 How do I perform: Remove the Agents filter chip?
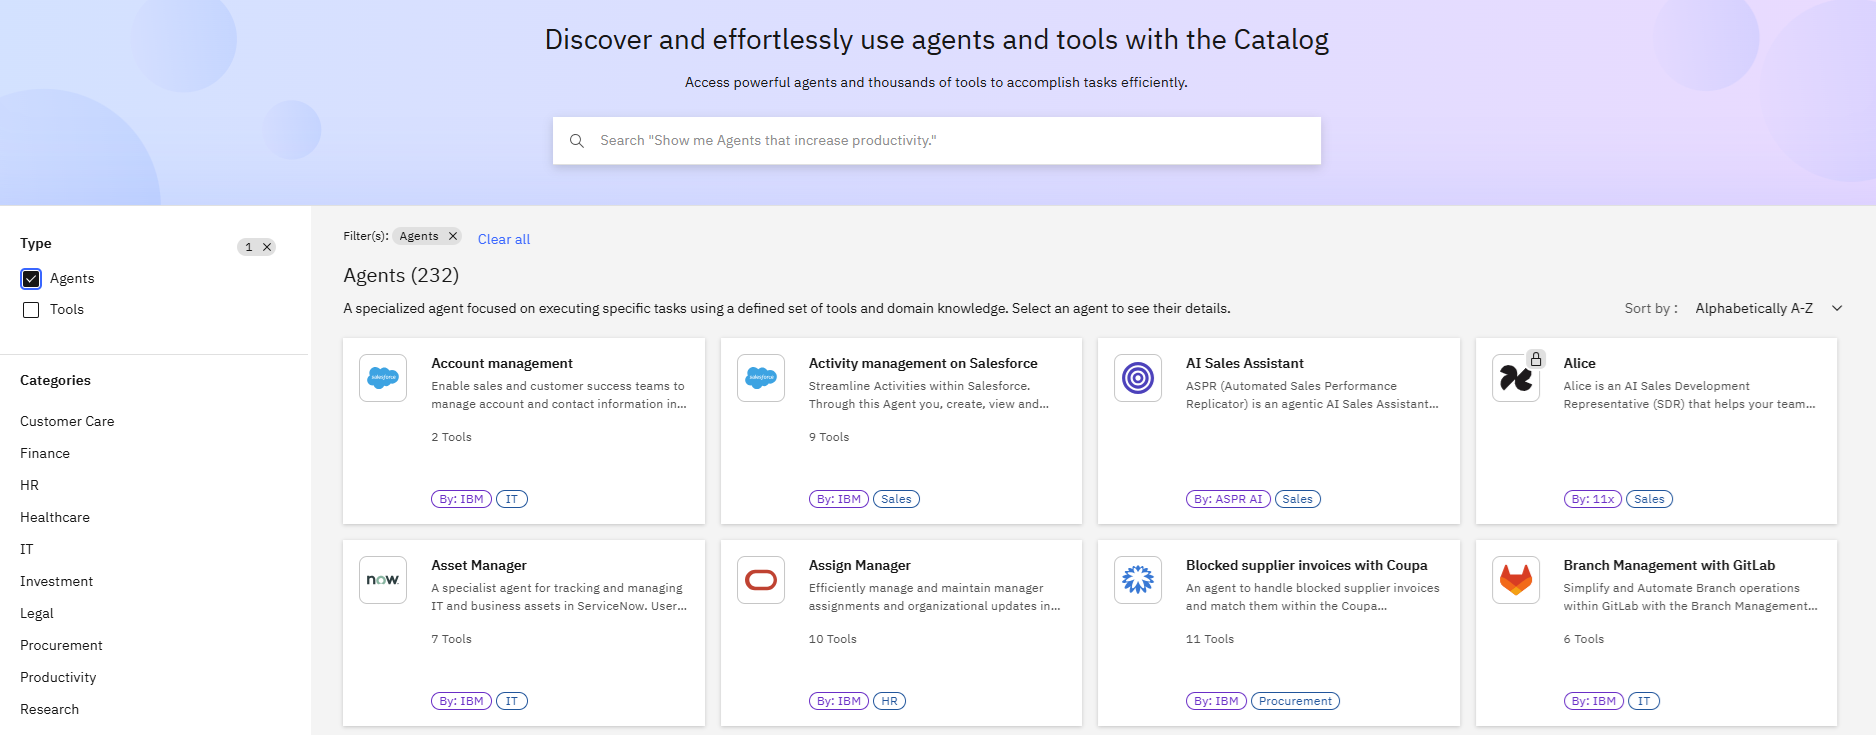(453, 236)
